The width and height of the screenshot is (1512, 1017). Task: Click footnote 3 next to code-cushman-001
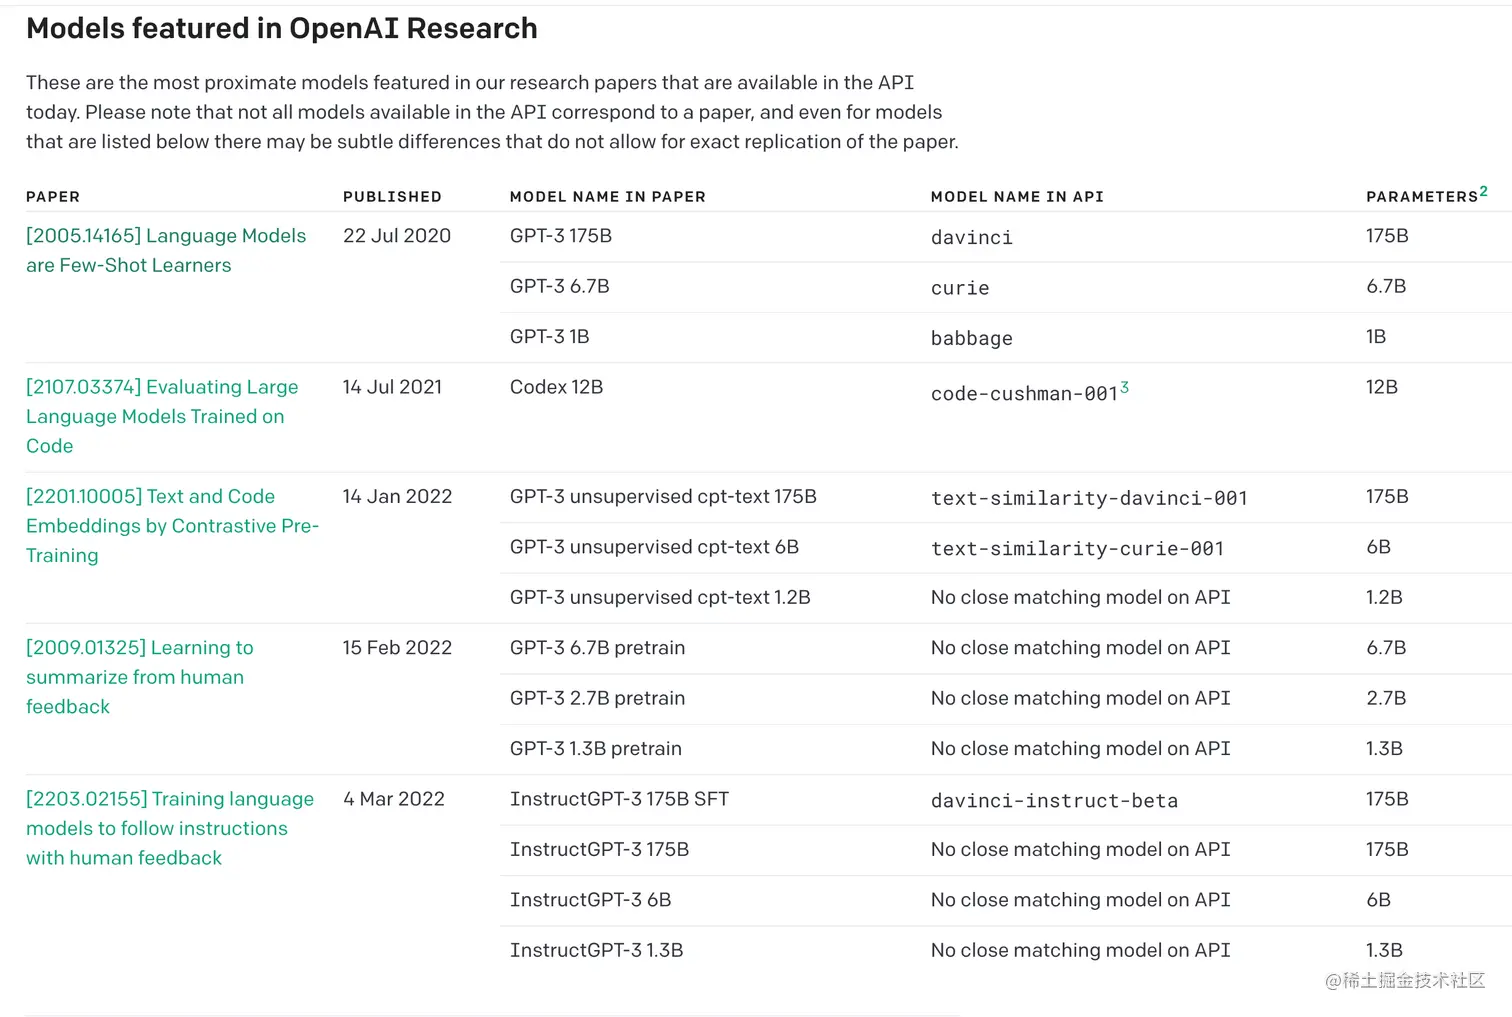click(x=1125, y=387)
